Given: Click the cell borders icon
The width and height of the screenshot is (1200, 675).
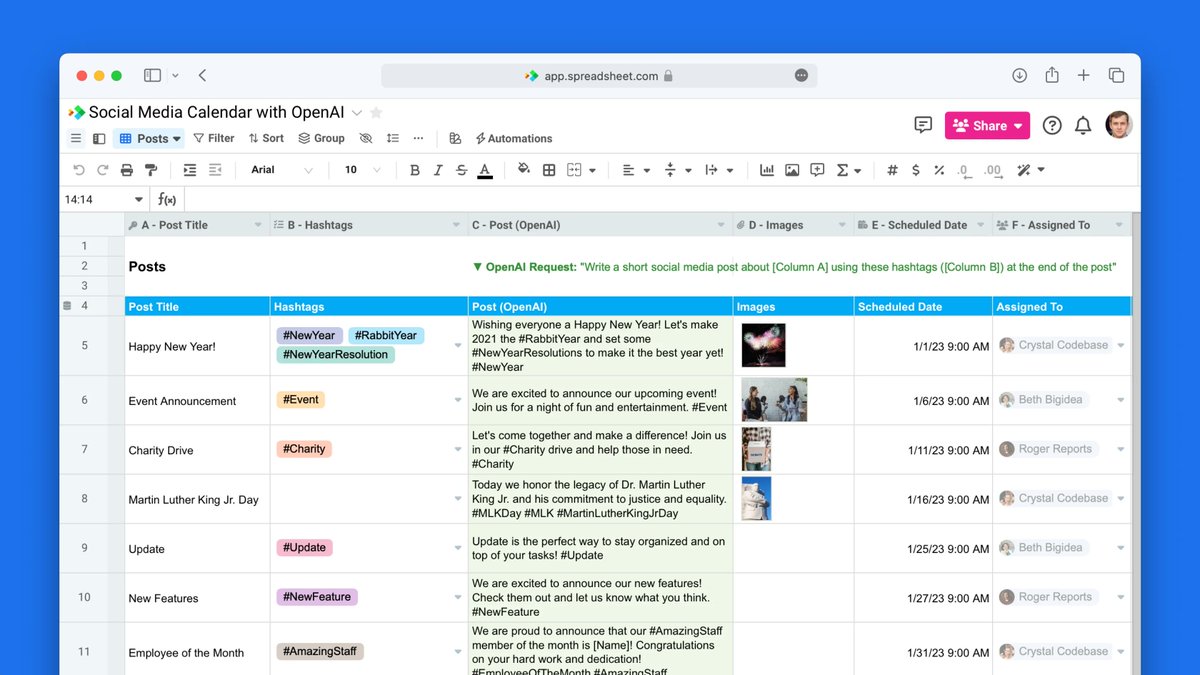Looking at the screenshot, I should 549,170.
